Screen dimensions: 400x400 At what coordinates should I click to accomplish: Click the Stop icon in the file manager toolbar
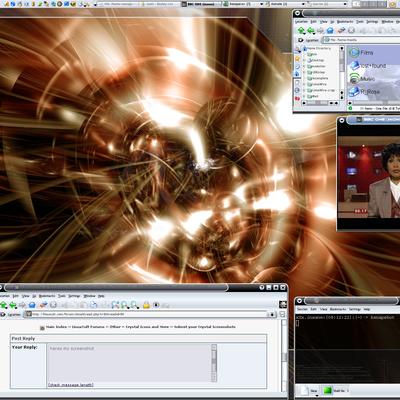tap(351, 31)
